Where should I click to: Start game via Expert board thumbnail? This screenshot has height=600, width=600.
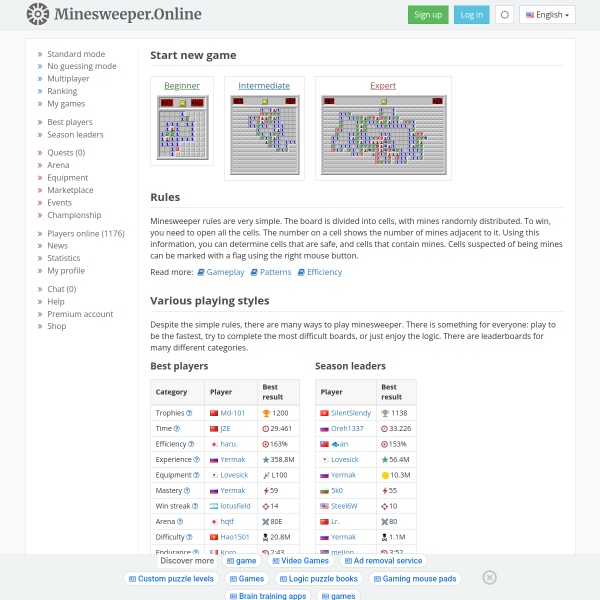pos(384,135)
